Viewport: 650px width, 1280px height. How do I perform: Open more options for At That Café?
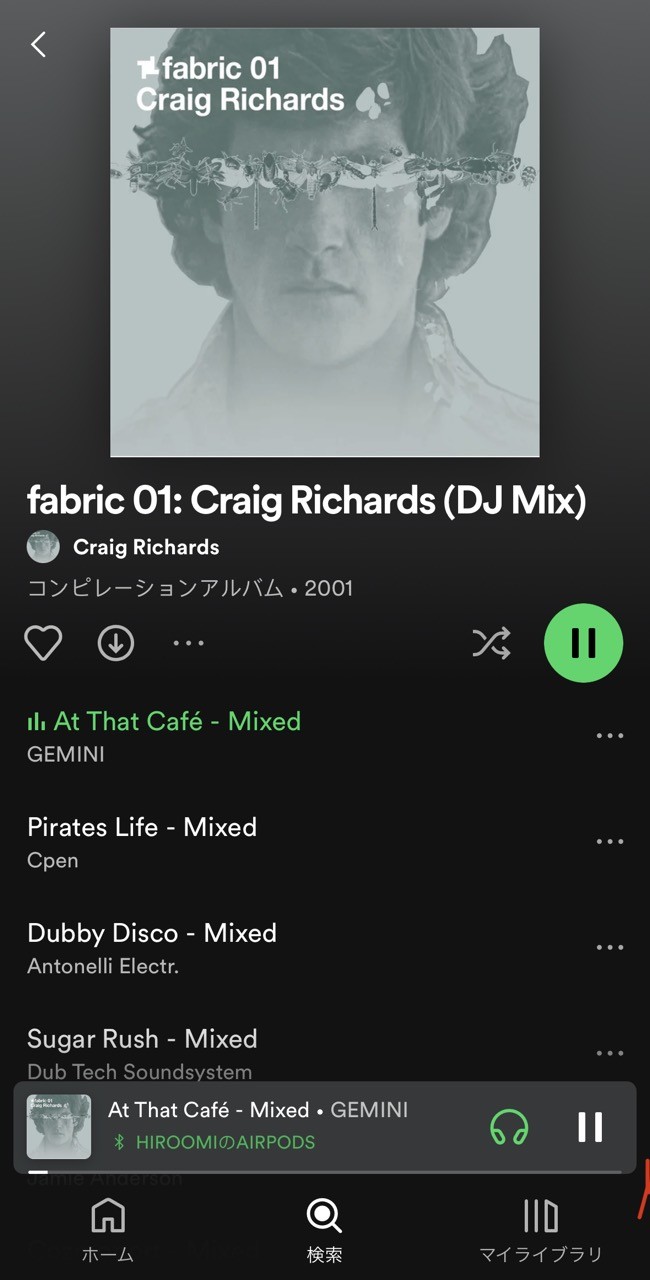pos(610,736)
